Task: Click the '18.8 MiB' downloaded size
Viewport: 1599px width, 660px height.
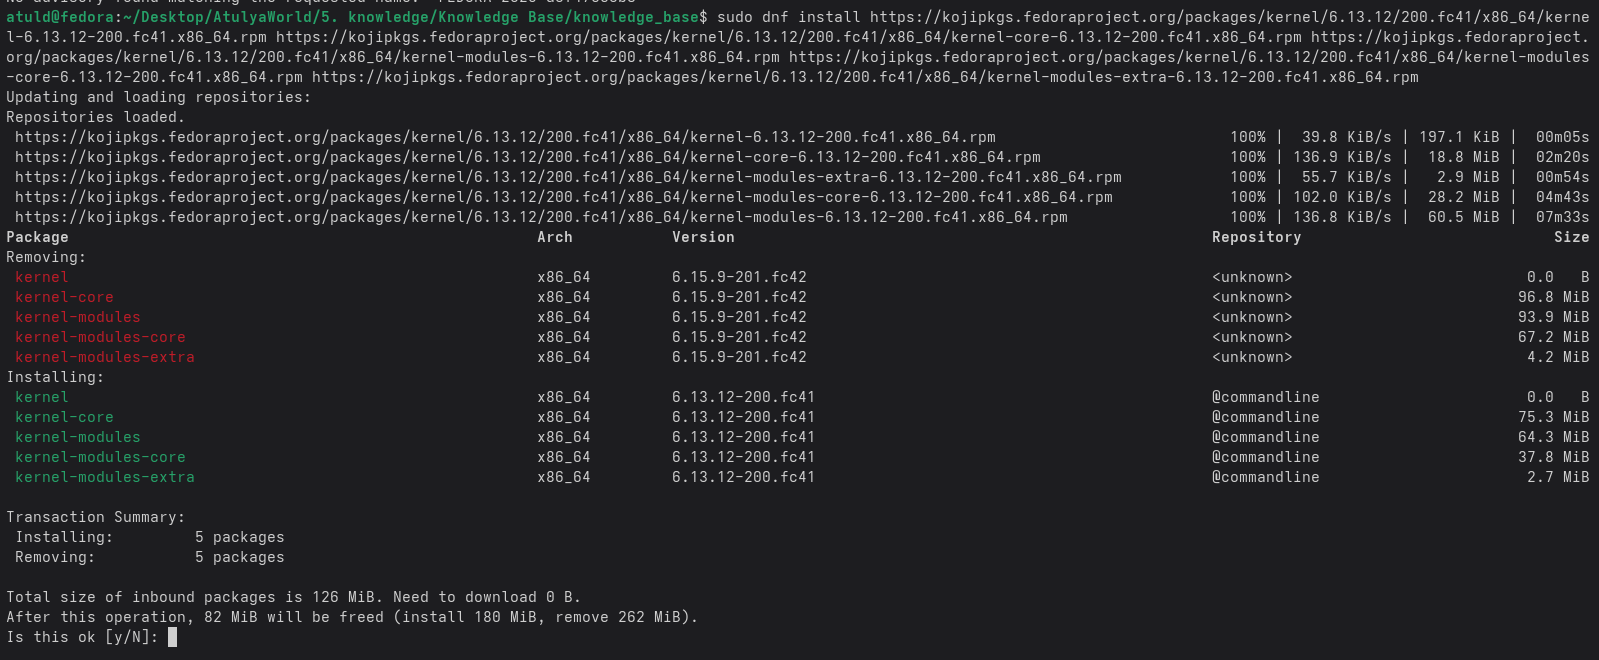Action: tap(1464, 157)
